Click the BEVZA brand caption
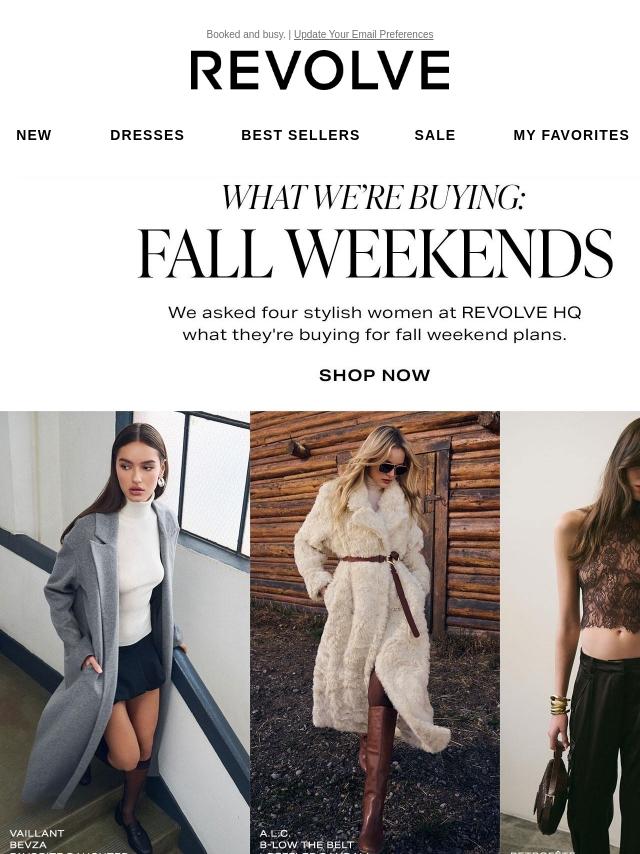 28,845
